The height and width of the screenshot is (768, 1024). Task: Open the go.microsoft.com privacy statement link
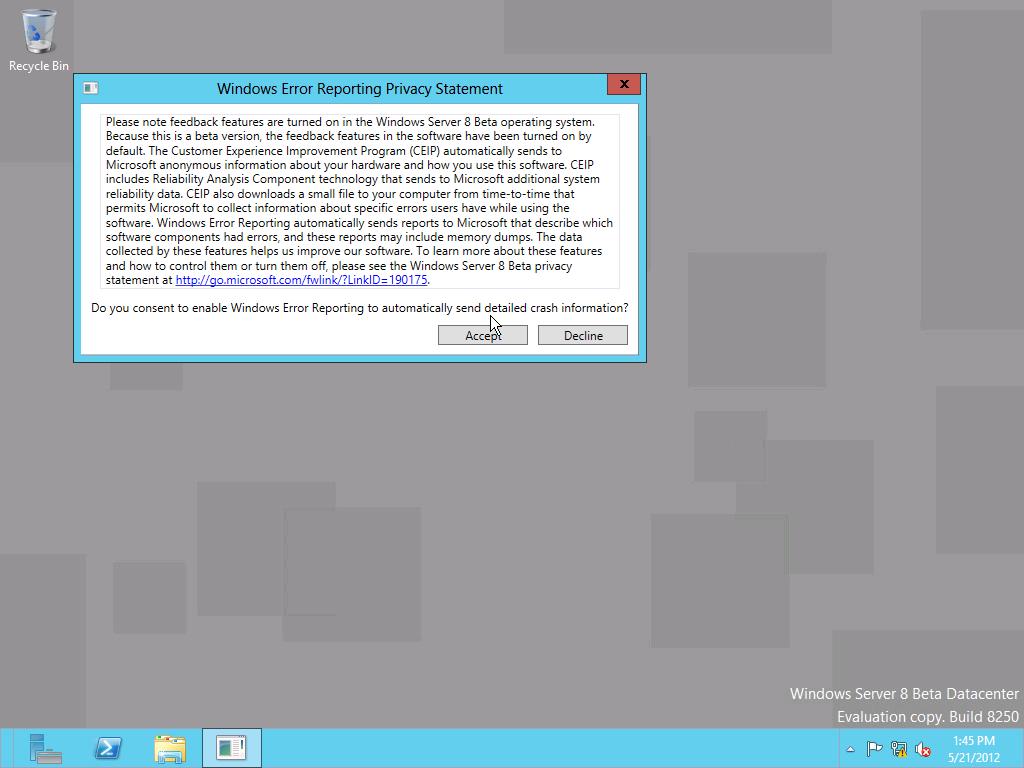pos(301,280)
